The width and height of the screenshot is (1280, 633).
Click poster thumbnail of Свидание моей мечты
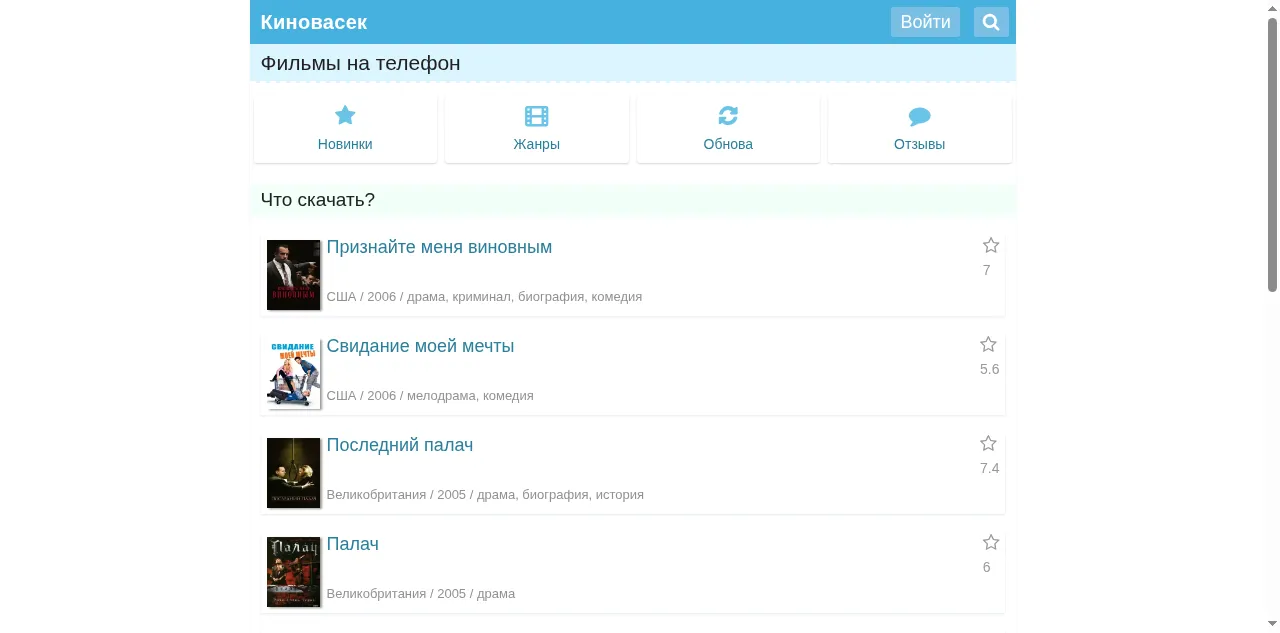click(293, 374)
